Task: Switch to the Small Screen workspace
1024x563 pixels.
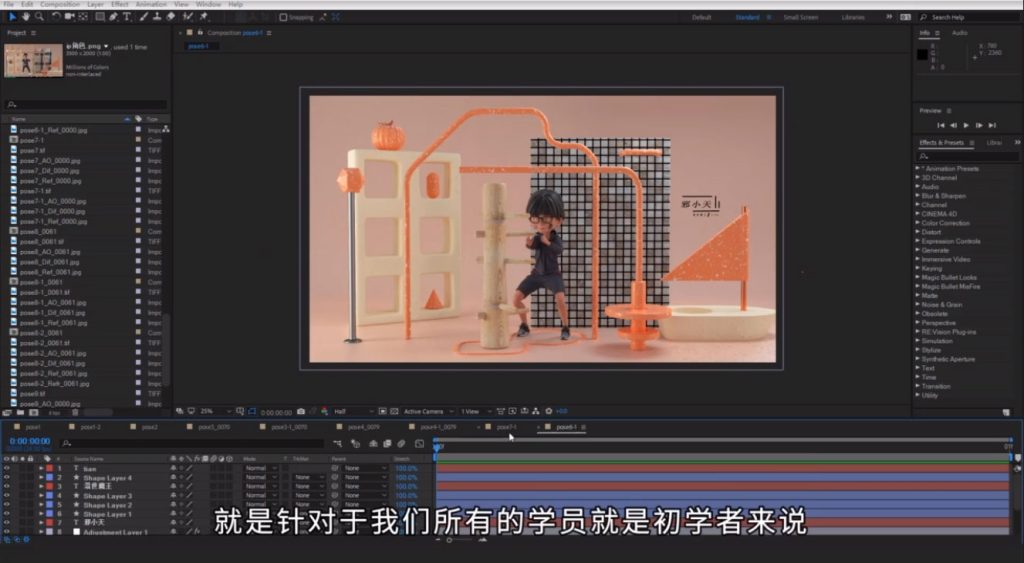Action: [x=800, y=17]
